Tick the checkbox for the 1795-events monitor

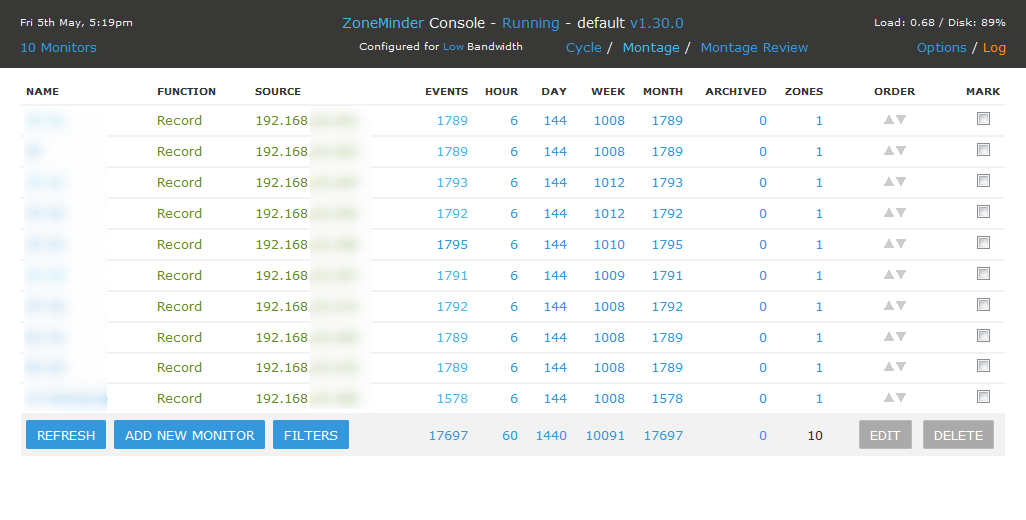point(983,243)
